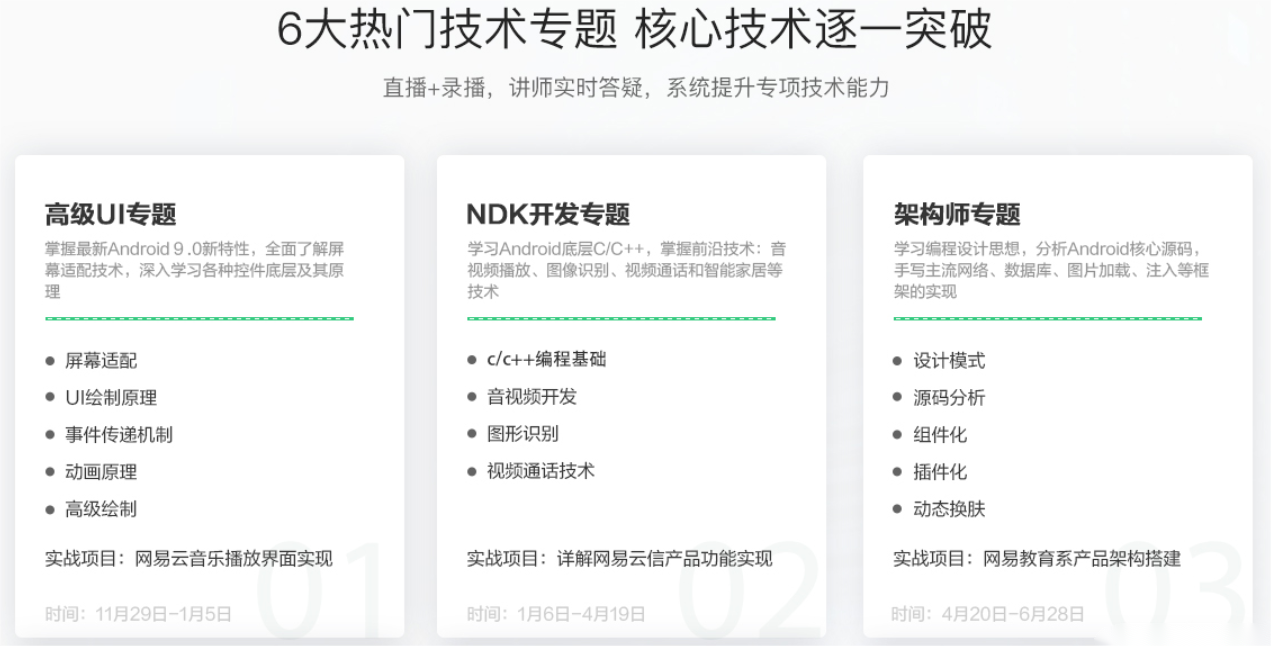Click the 视频通话技术 list entry
1271x646 pixels.
click(541, 471)
